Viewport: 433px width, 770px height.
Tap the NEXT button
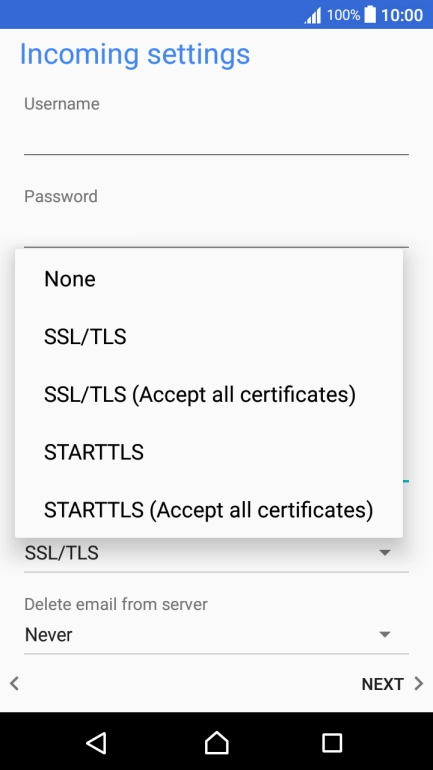click(x=382, y=684)
